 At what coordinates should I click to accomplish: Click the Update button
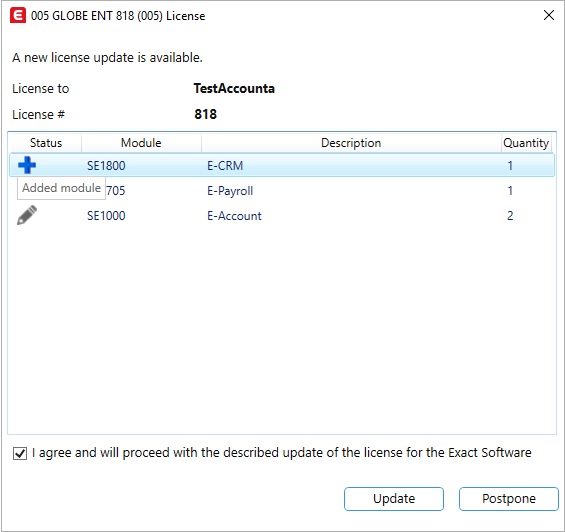(x=393, y=499)
